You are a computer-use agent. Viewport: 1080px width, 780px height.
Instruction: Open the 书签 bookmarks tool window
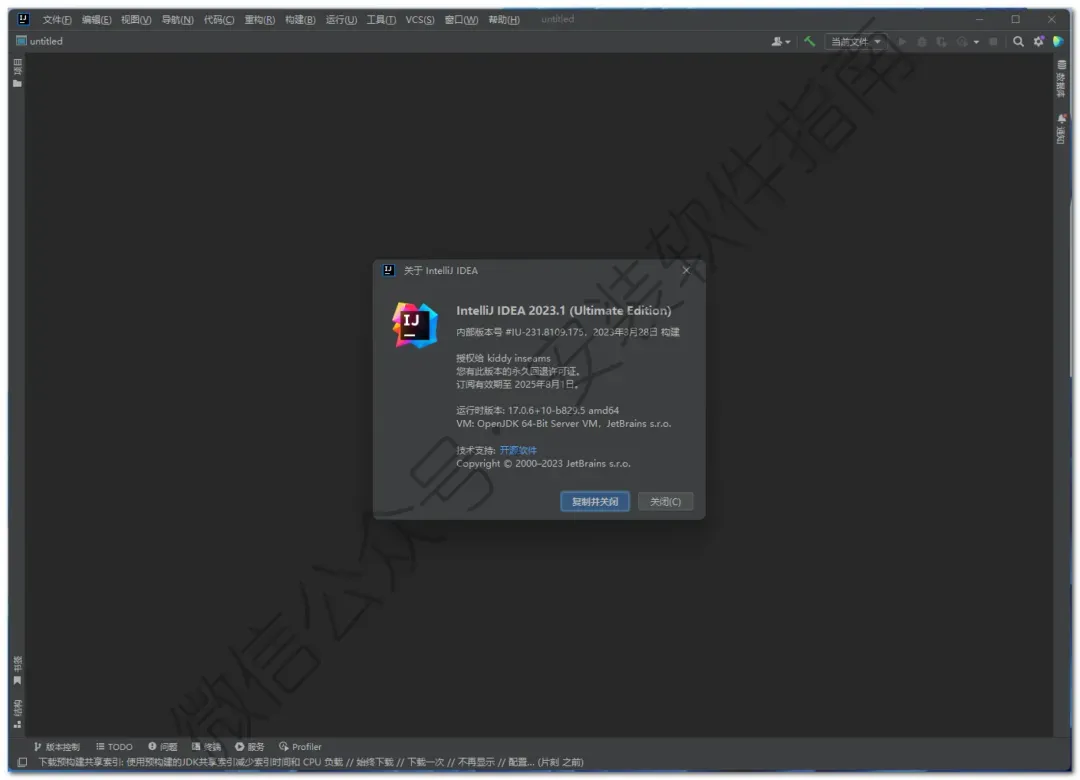pos(17,670)
